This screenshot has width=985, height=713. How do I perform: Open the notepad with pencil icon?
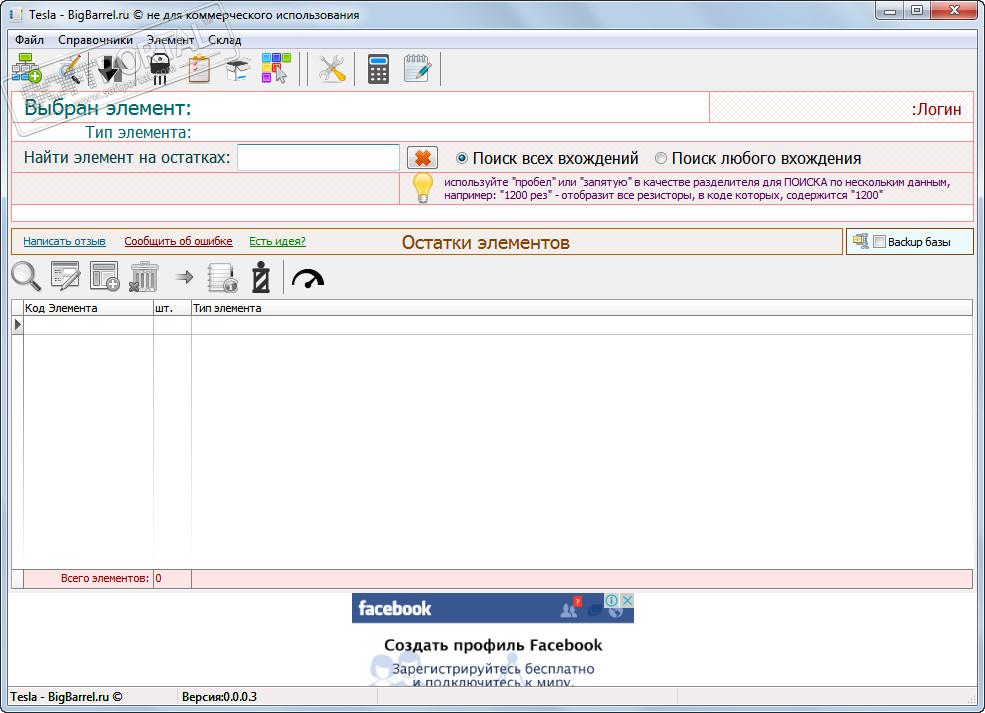point(417,68)
